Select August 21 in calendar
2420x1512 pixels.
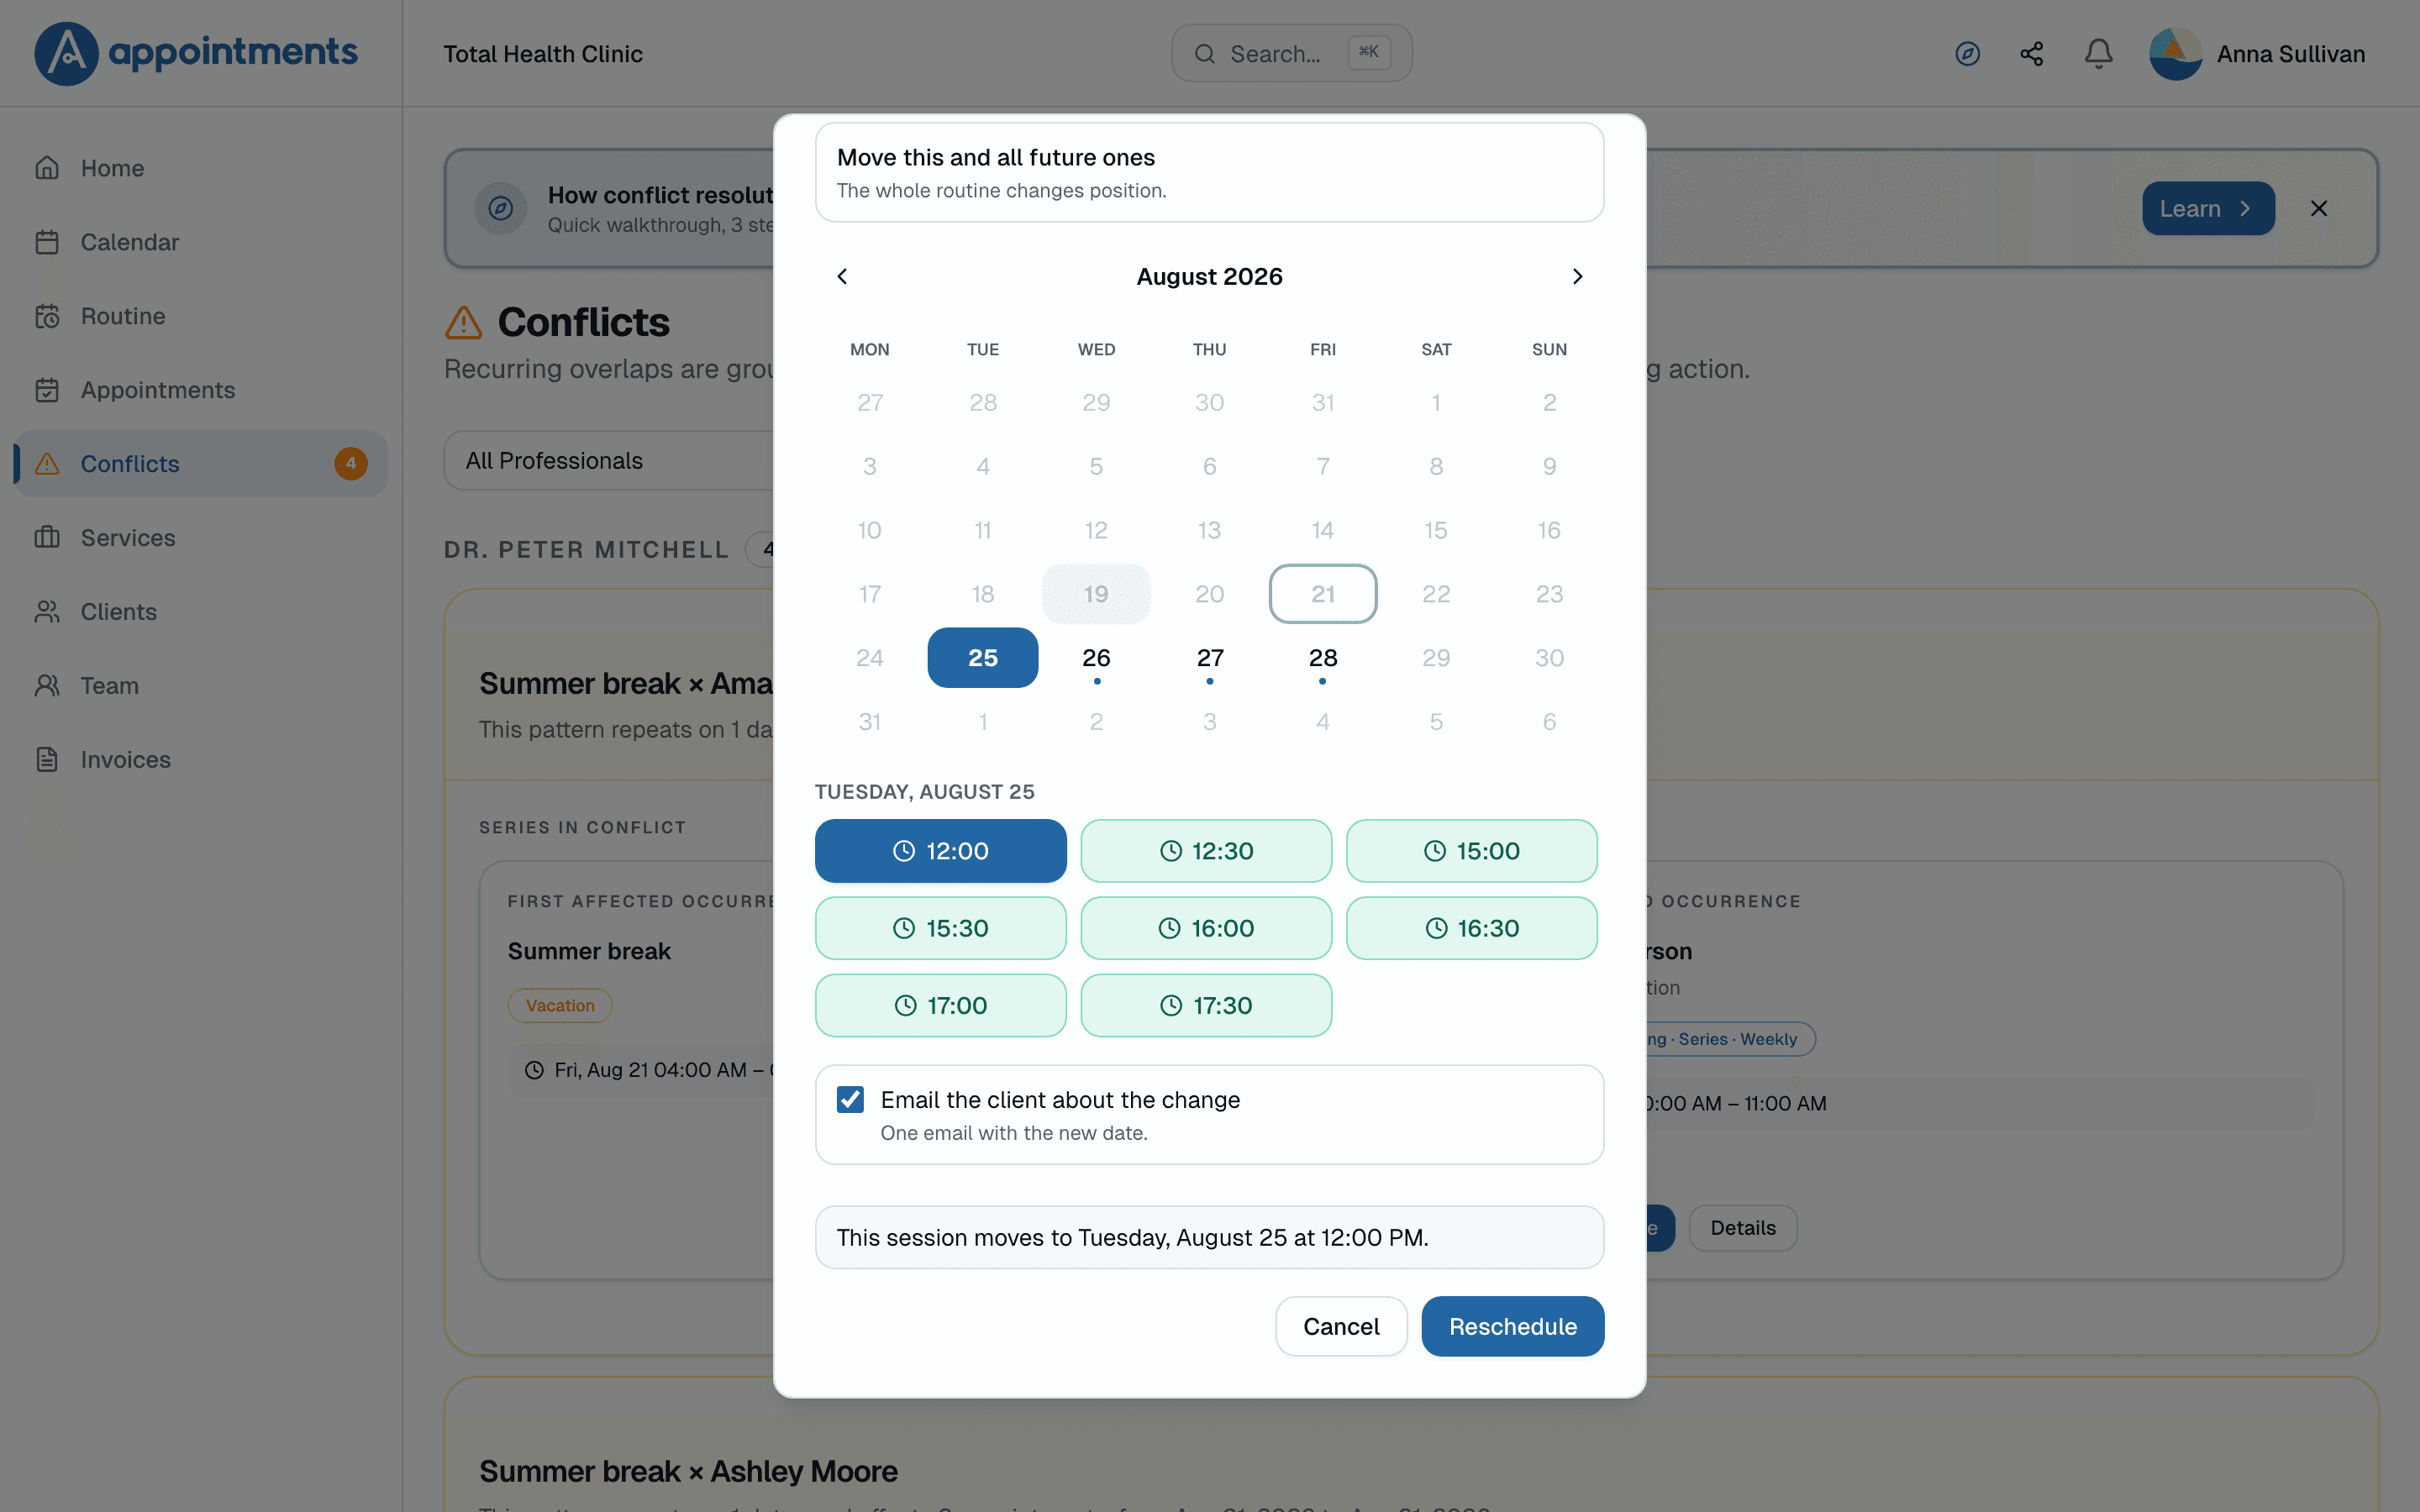click(x=1322, y=594)
